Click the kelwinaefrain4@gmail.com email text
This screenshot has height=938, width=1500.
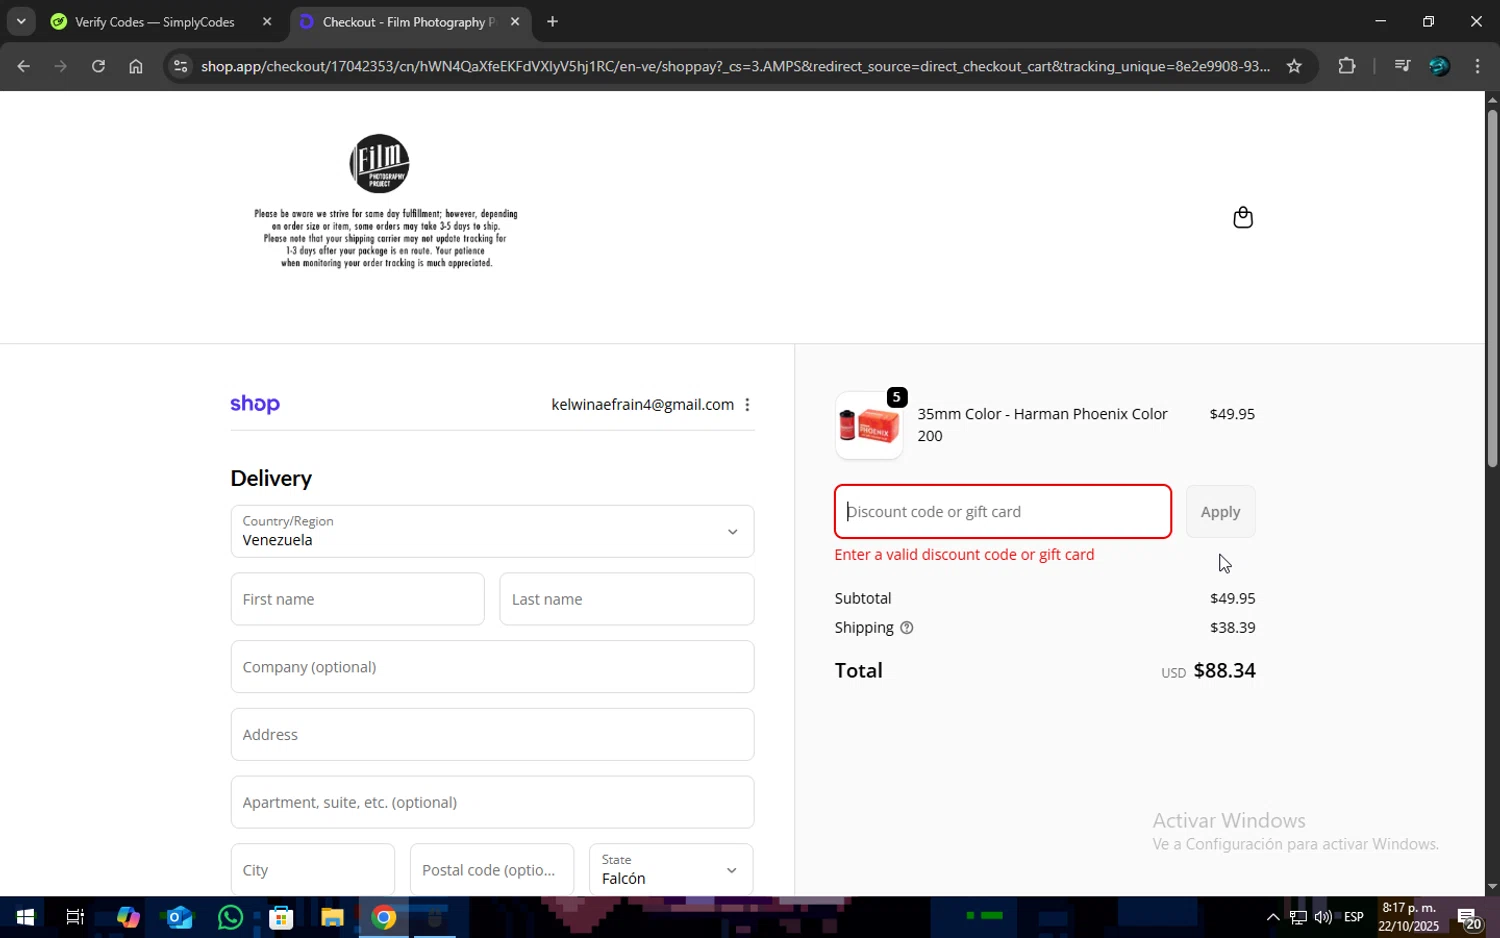click(642, 405)
